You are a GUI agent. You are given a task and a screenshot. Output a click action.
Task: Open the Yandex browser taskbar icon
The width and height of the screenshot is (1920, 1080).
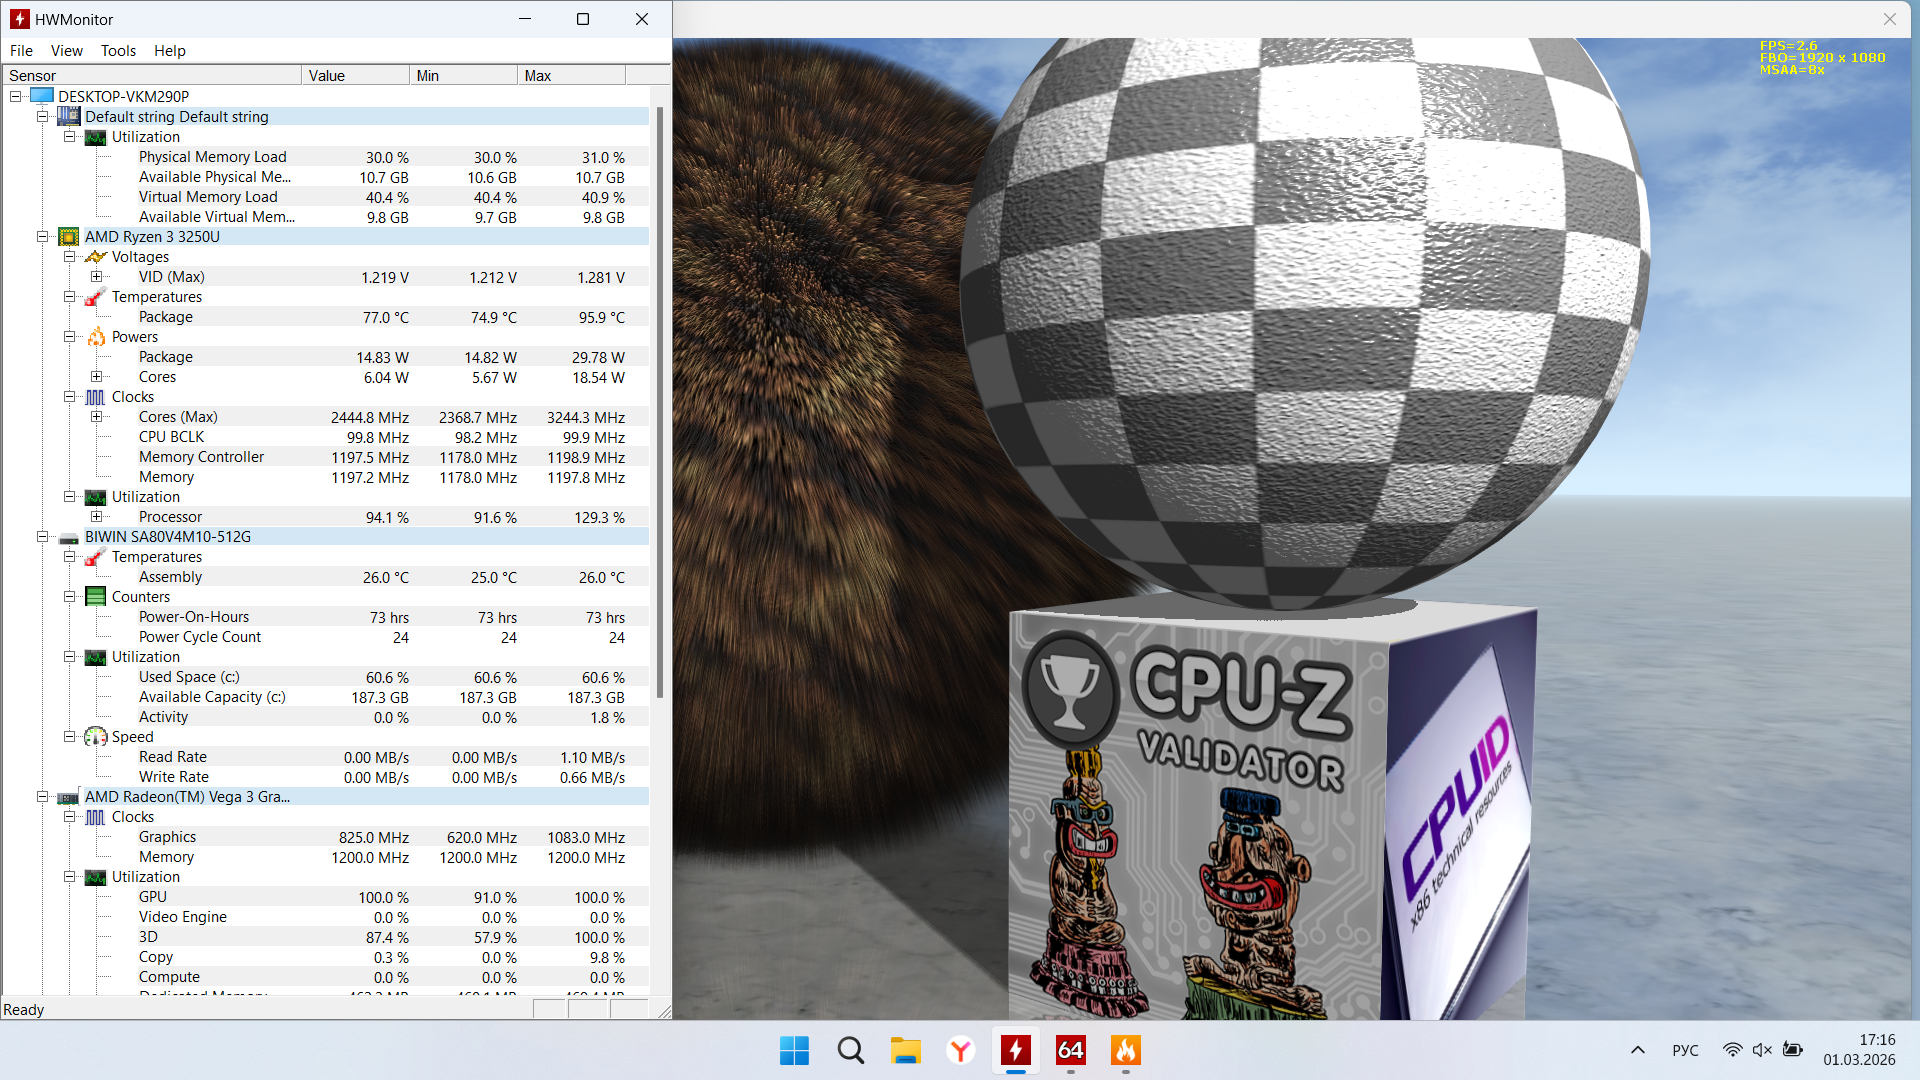(x=960, y=1050)
